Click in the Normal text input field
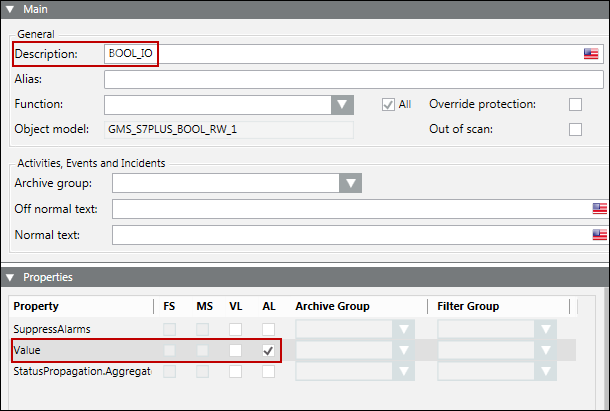The height and width of the screenshot is (411, 610). (350, 236)
